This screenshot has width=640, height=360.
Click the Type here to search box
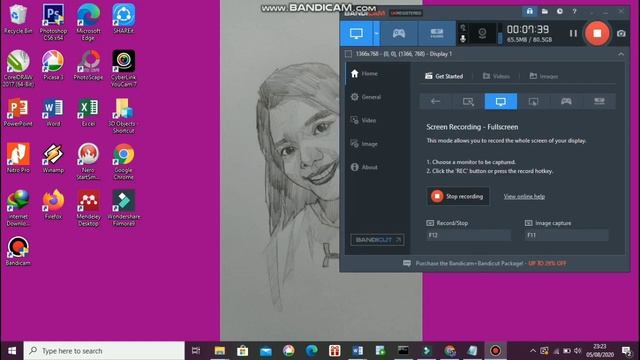tap(104, 351)
